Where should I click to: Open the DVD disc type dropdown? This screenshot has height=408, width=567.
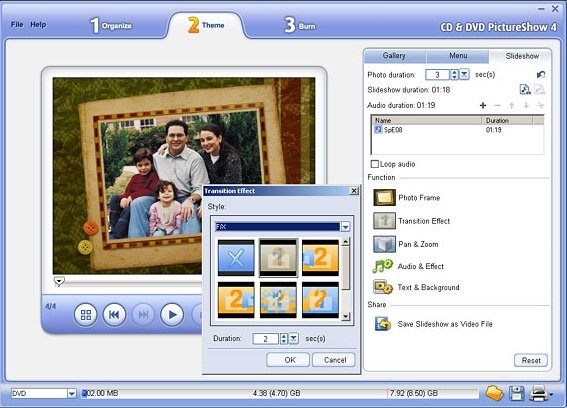72,393
